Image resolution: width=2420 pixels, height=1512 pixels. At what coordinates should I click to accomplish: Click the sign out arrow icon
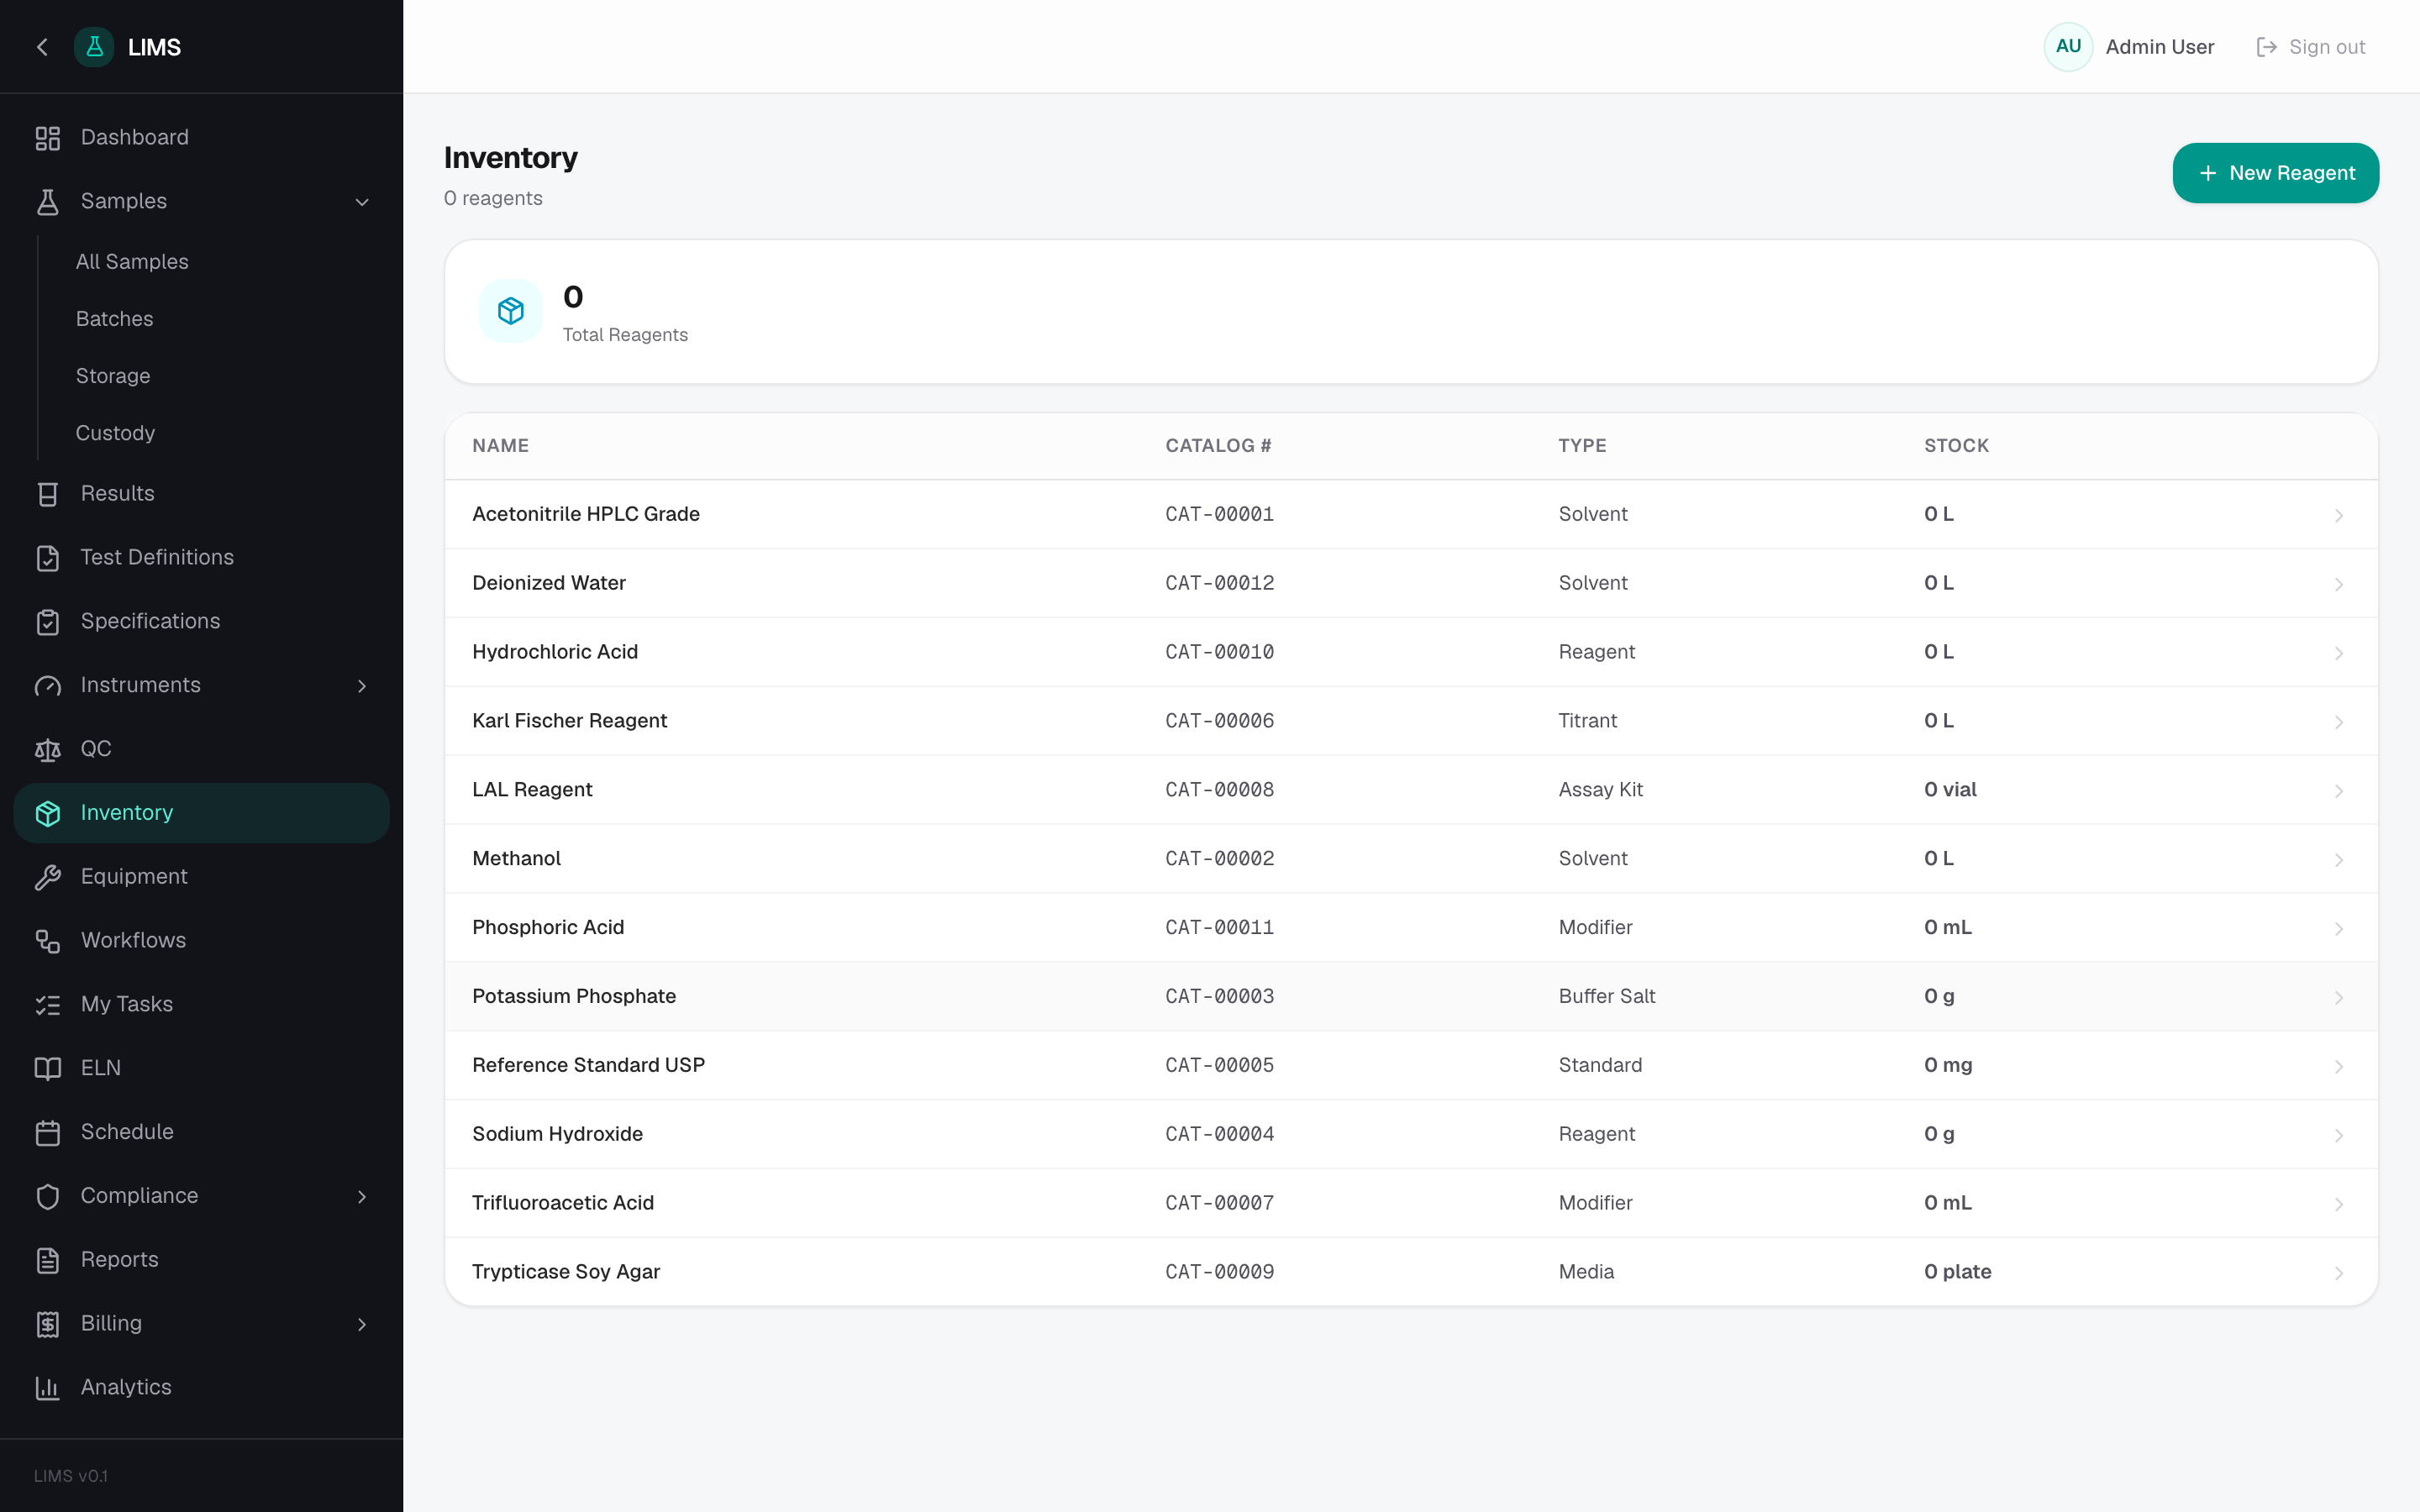[x=2266, y=47]
